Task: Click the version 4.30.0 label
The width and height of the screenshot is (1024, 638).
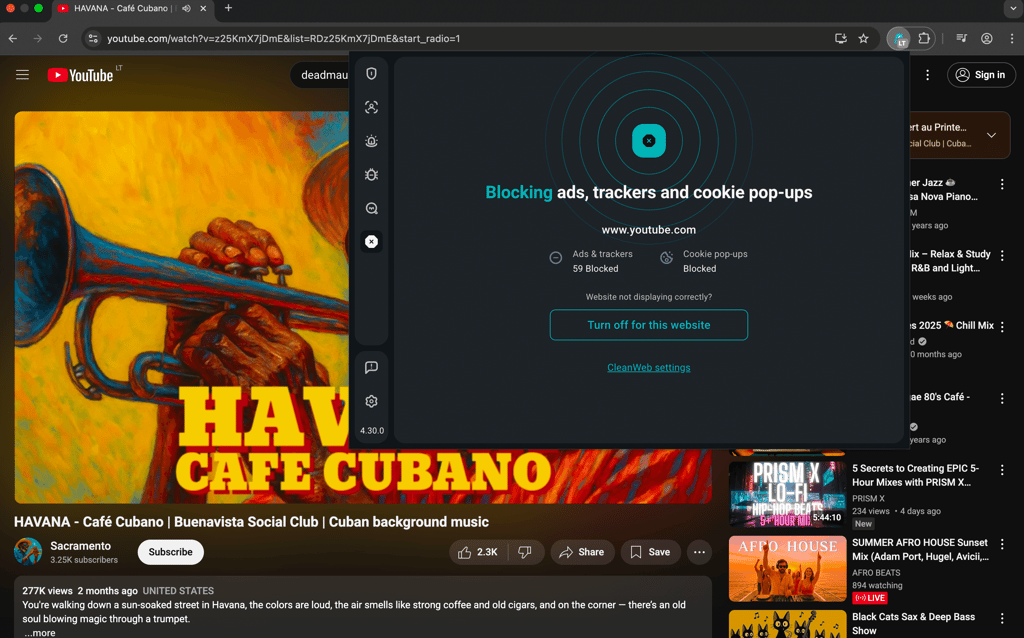Action: click(x=372, y=431)
